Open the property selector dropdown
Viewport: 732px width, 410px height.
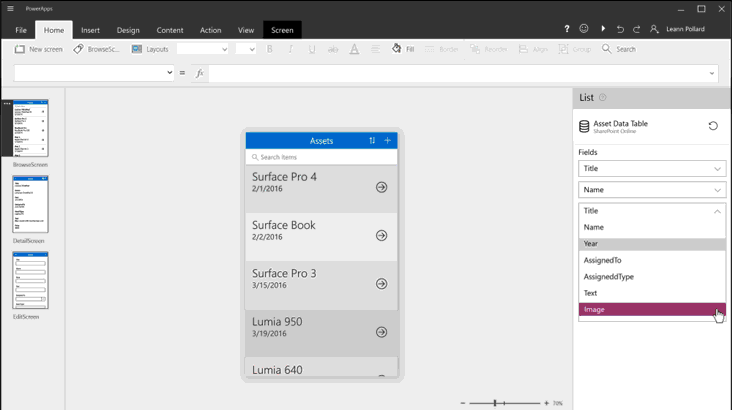coord(94,73)
